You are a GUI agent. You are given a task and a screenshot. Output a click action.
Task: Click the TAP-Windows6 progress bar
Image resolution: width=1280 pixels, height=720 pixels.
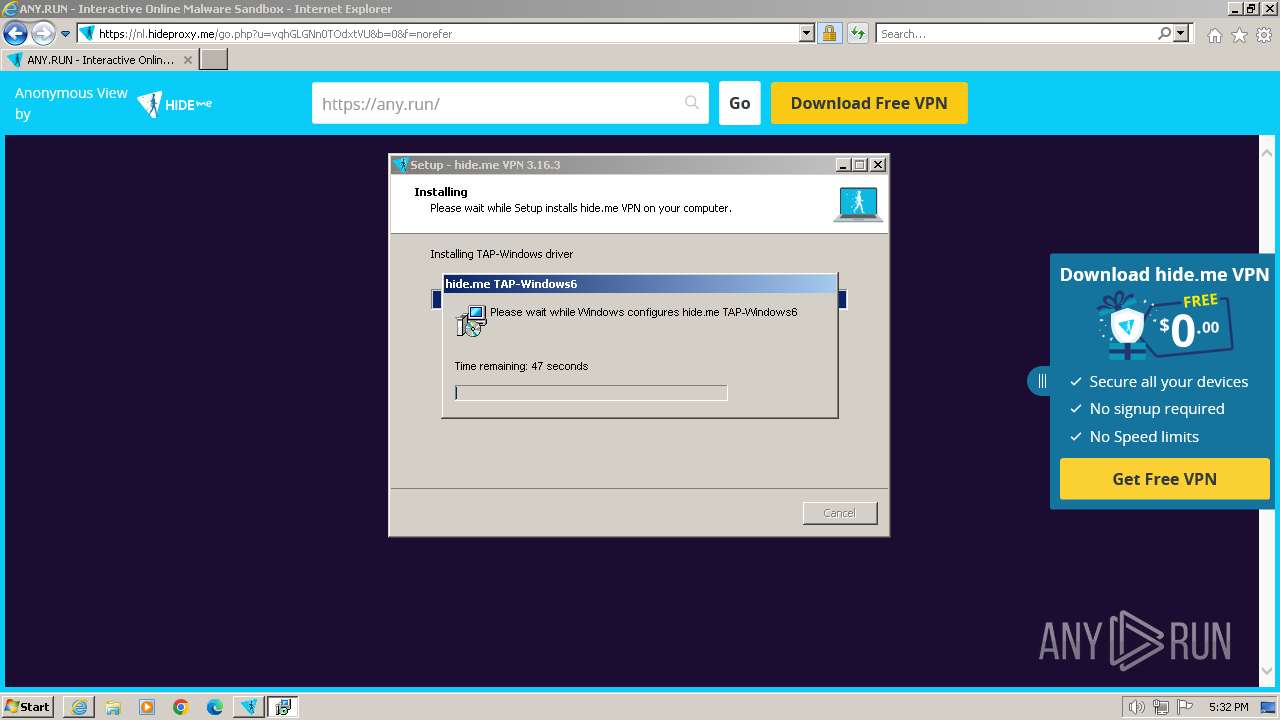tap(591, 393)
